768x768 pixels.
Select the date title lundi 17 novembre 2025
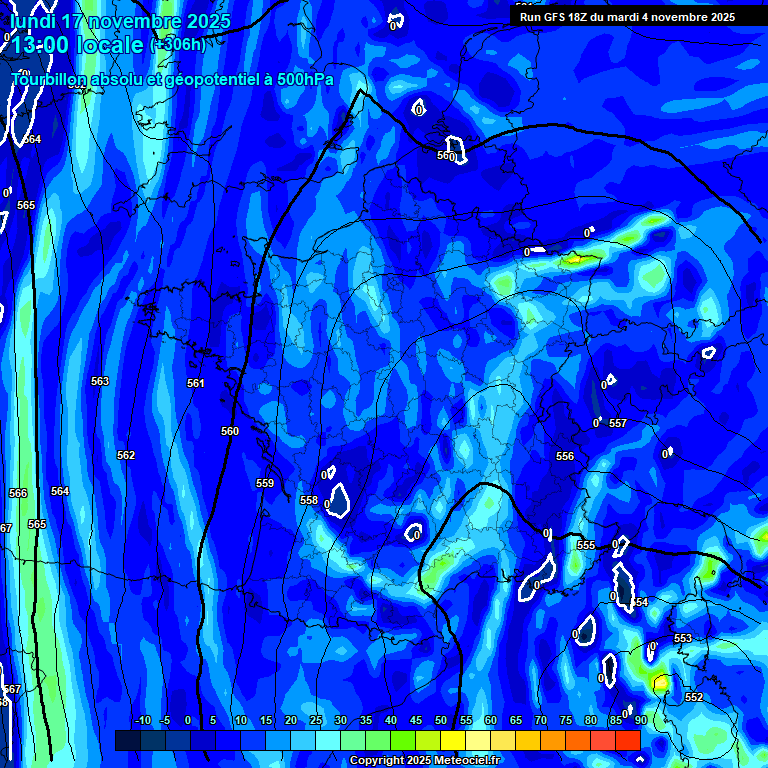coord(120,21)
